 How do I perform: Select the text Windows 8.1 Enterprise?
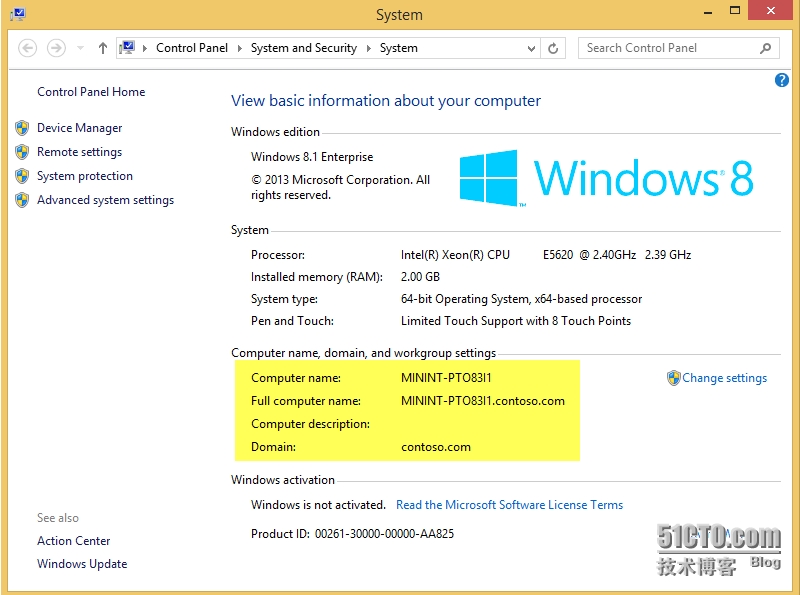click(312, 157)
